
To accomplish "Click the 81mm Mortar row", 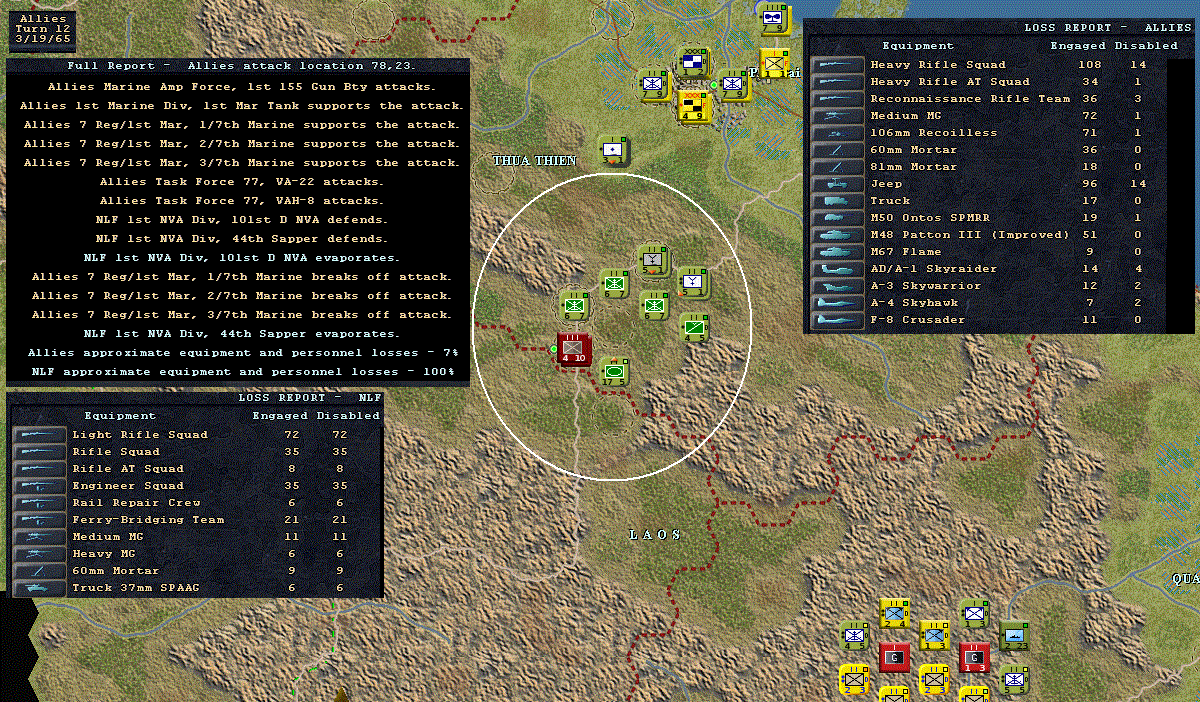I will 990,167.
